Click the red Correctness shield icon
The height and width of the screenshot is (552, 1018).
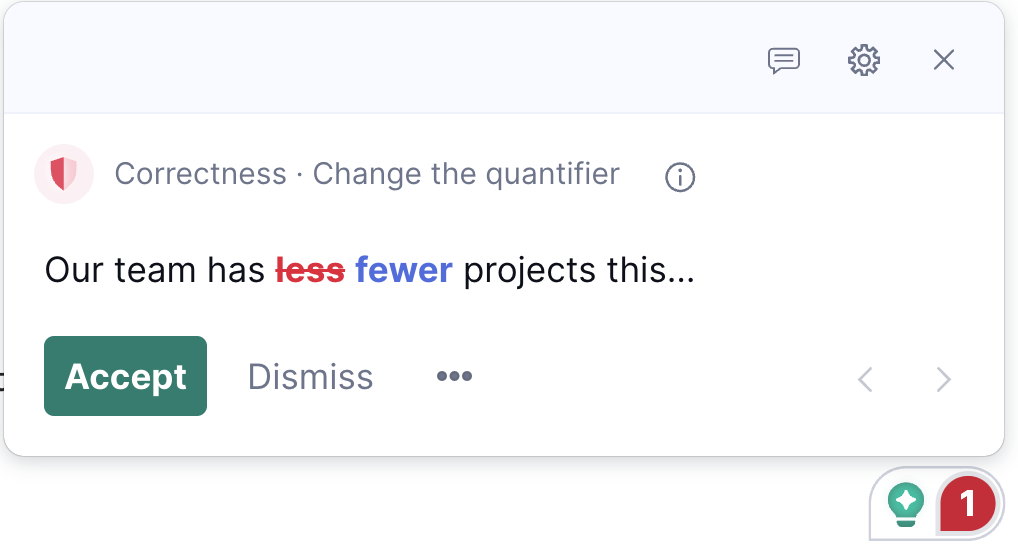[64, 174]
